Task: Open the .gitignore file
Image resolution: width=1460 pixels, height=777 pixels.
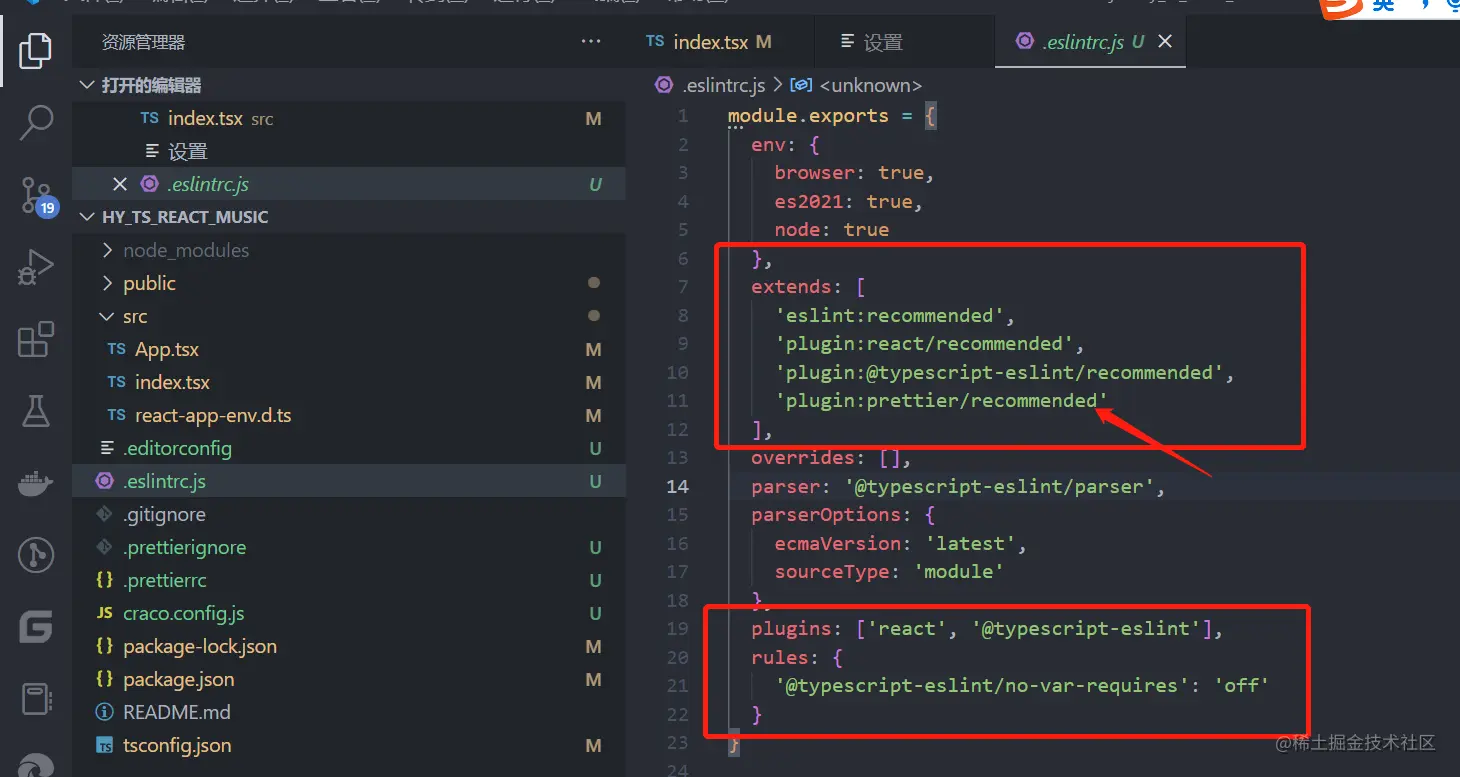Action: tap(349, 514)
